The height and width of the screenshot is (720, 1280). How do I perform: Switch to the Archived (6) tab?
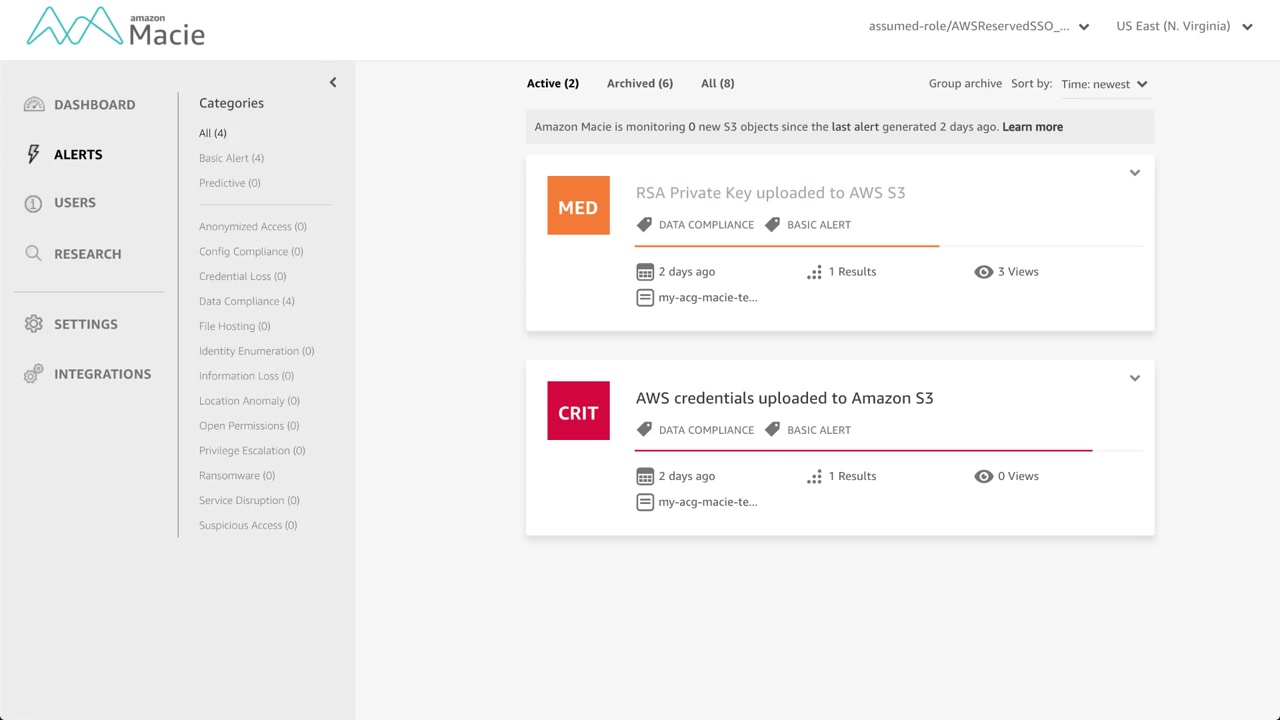coord(640,84)
